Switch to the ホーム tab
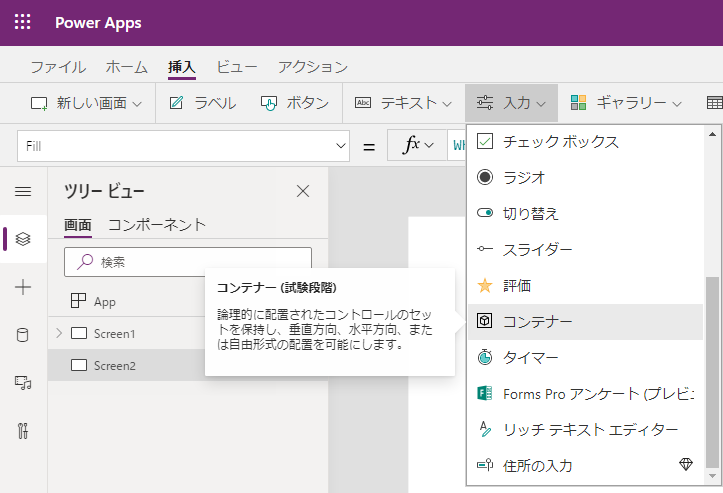Image resolution: width=723 pixels, height=493 pixels. point(126,67)
